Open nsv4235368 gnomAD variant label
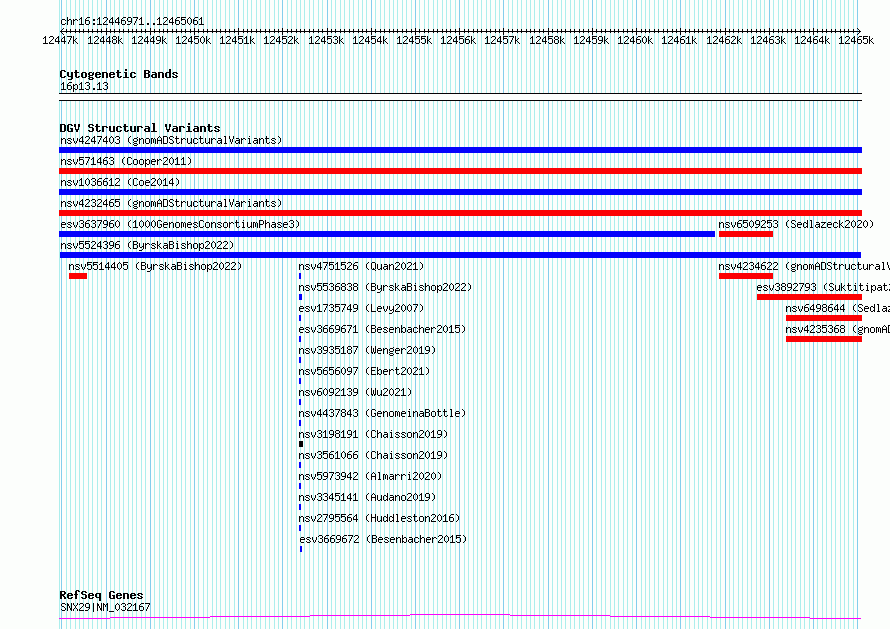The width and height of the screenshot is (890, 629). pos(838,329)
